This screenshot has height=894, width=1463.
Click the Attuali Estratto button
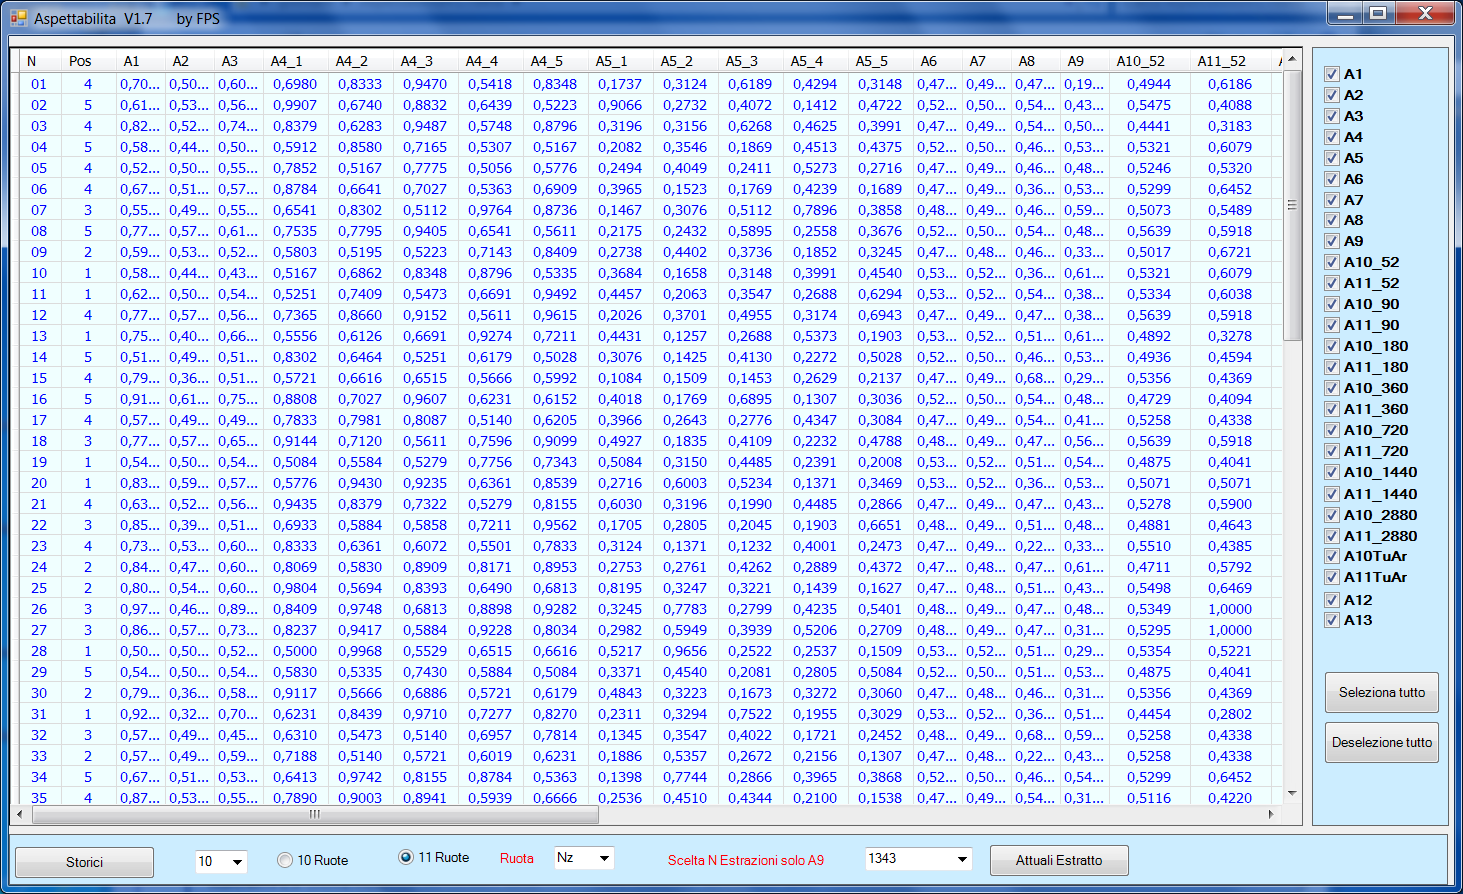(x=1059, y=860)
